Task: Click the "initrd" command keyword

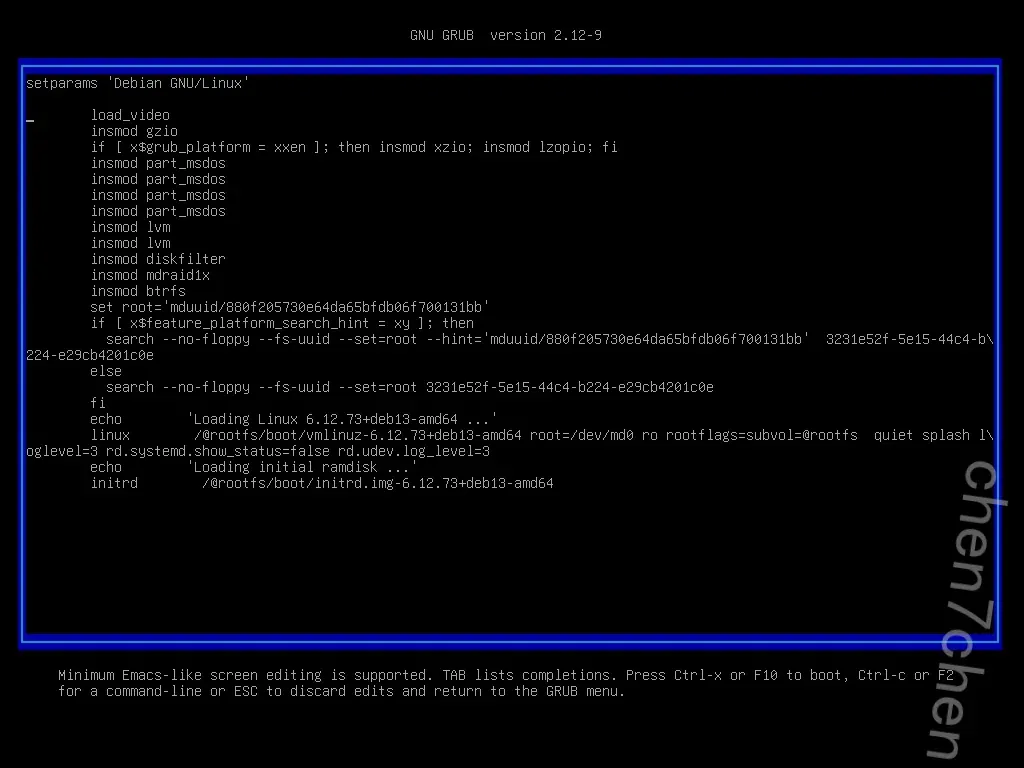Action: (x=114, y=483)
